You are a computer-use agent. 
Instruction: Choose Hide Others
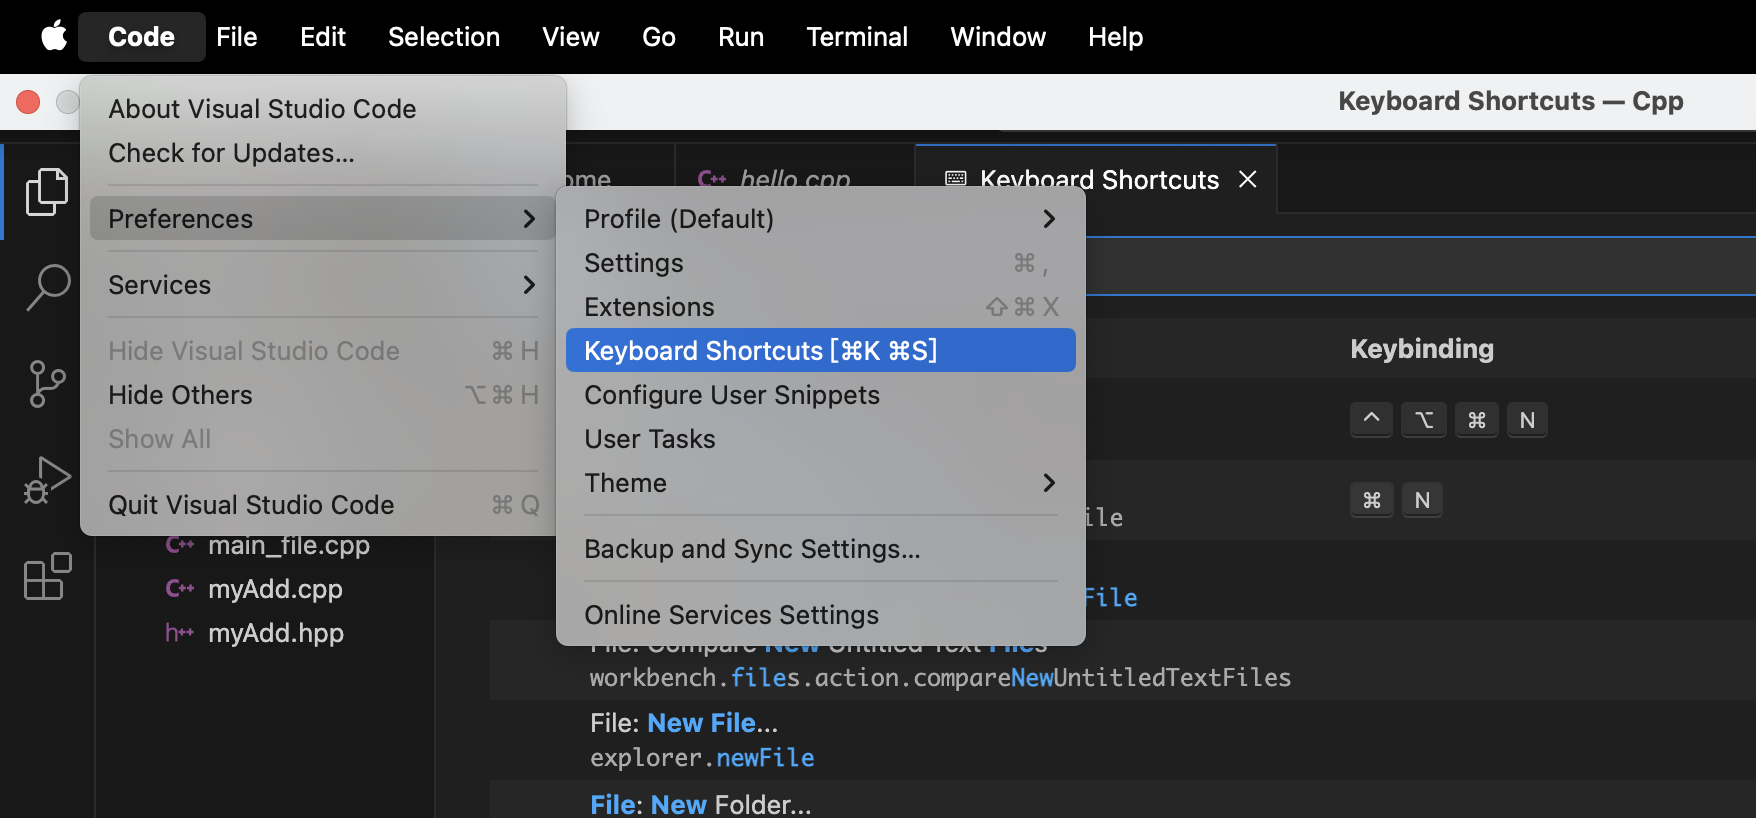point(322,395)
